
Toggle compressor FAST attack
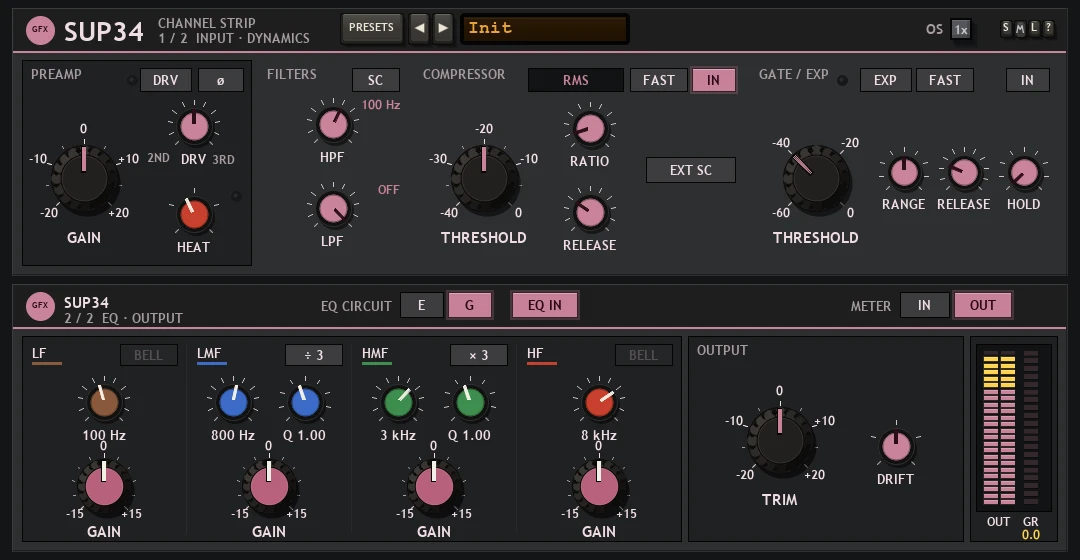[x=659, y=80]
